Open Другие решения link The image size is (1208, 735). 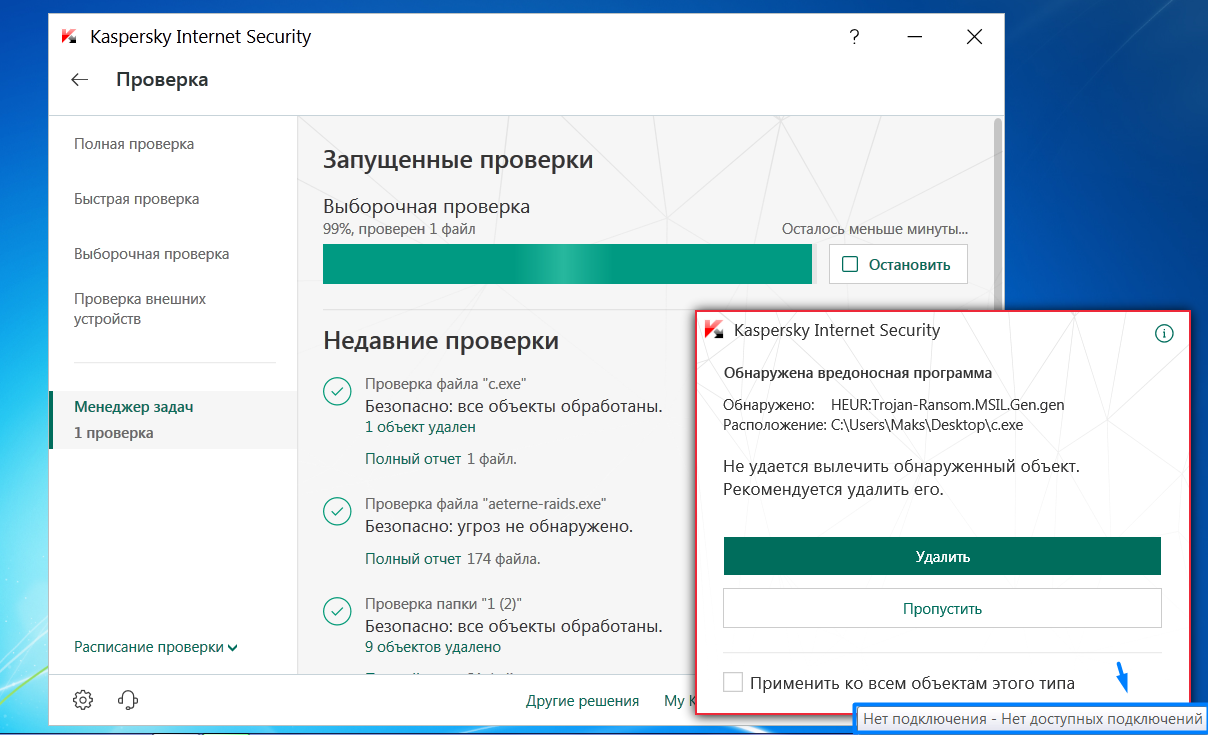[x=582, y=701]
